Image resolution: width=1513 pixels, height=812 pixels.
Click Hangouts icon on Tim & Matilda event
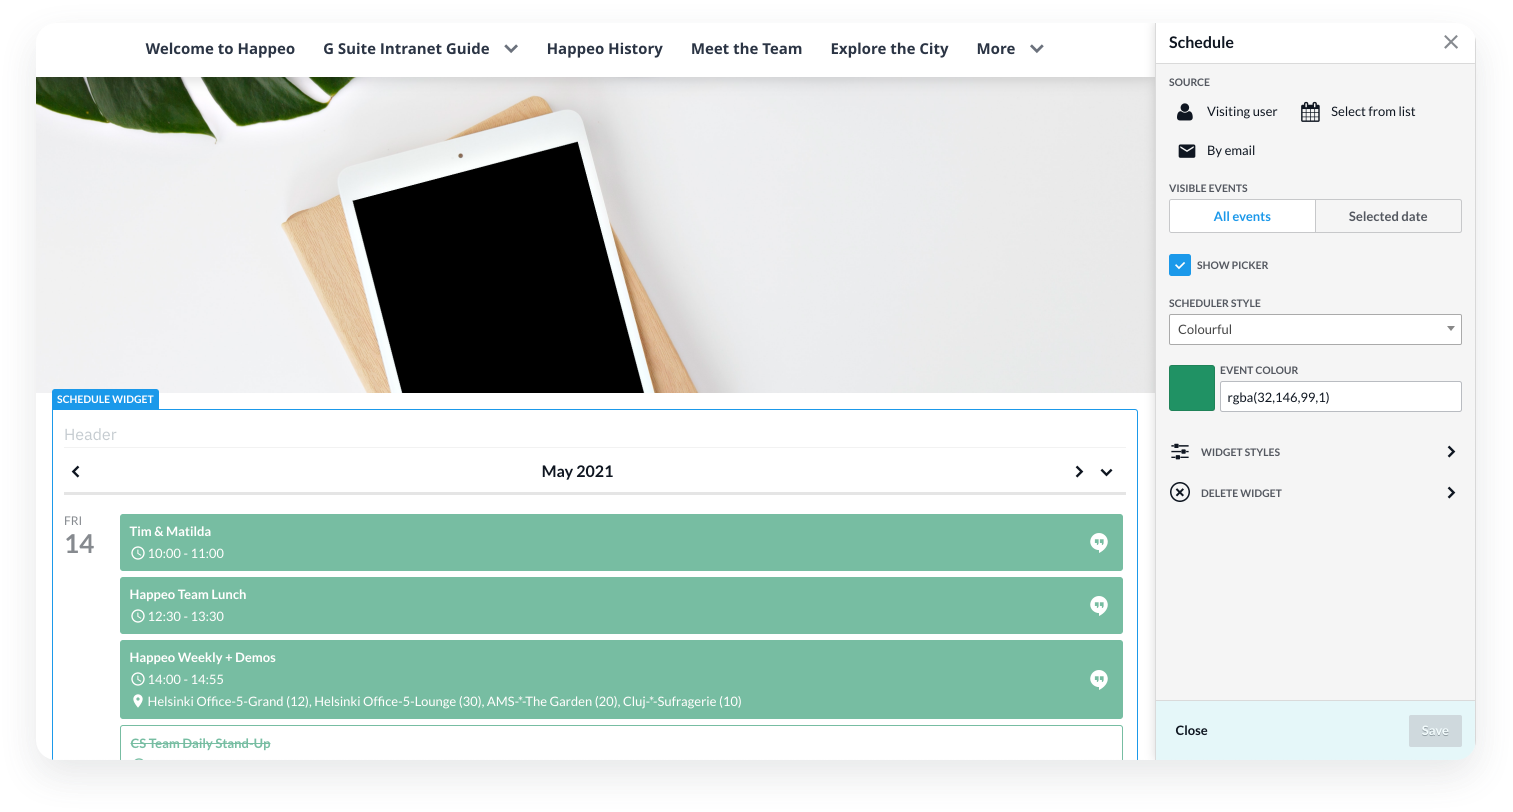pos(1099,543)
